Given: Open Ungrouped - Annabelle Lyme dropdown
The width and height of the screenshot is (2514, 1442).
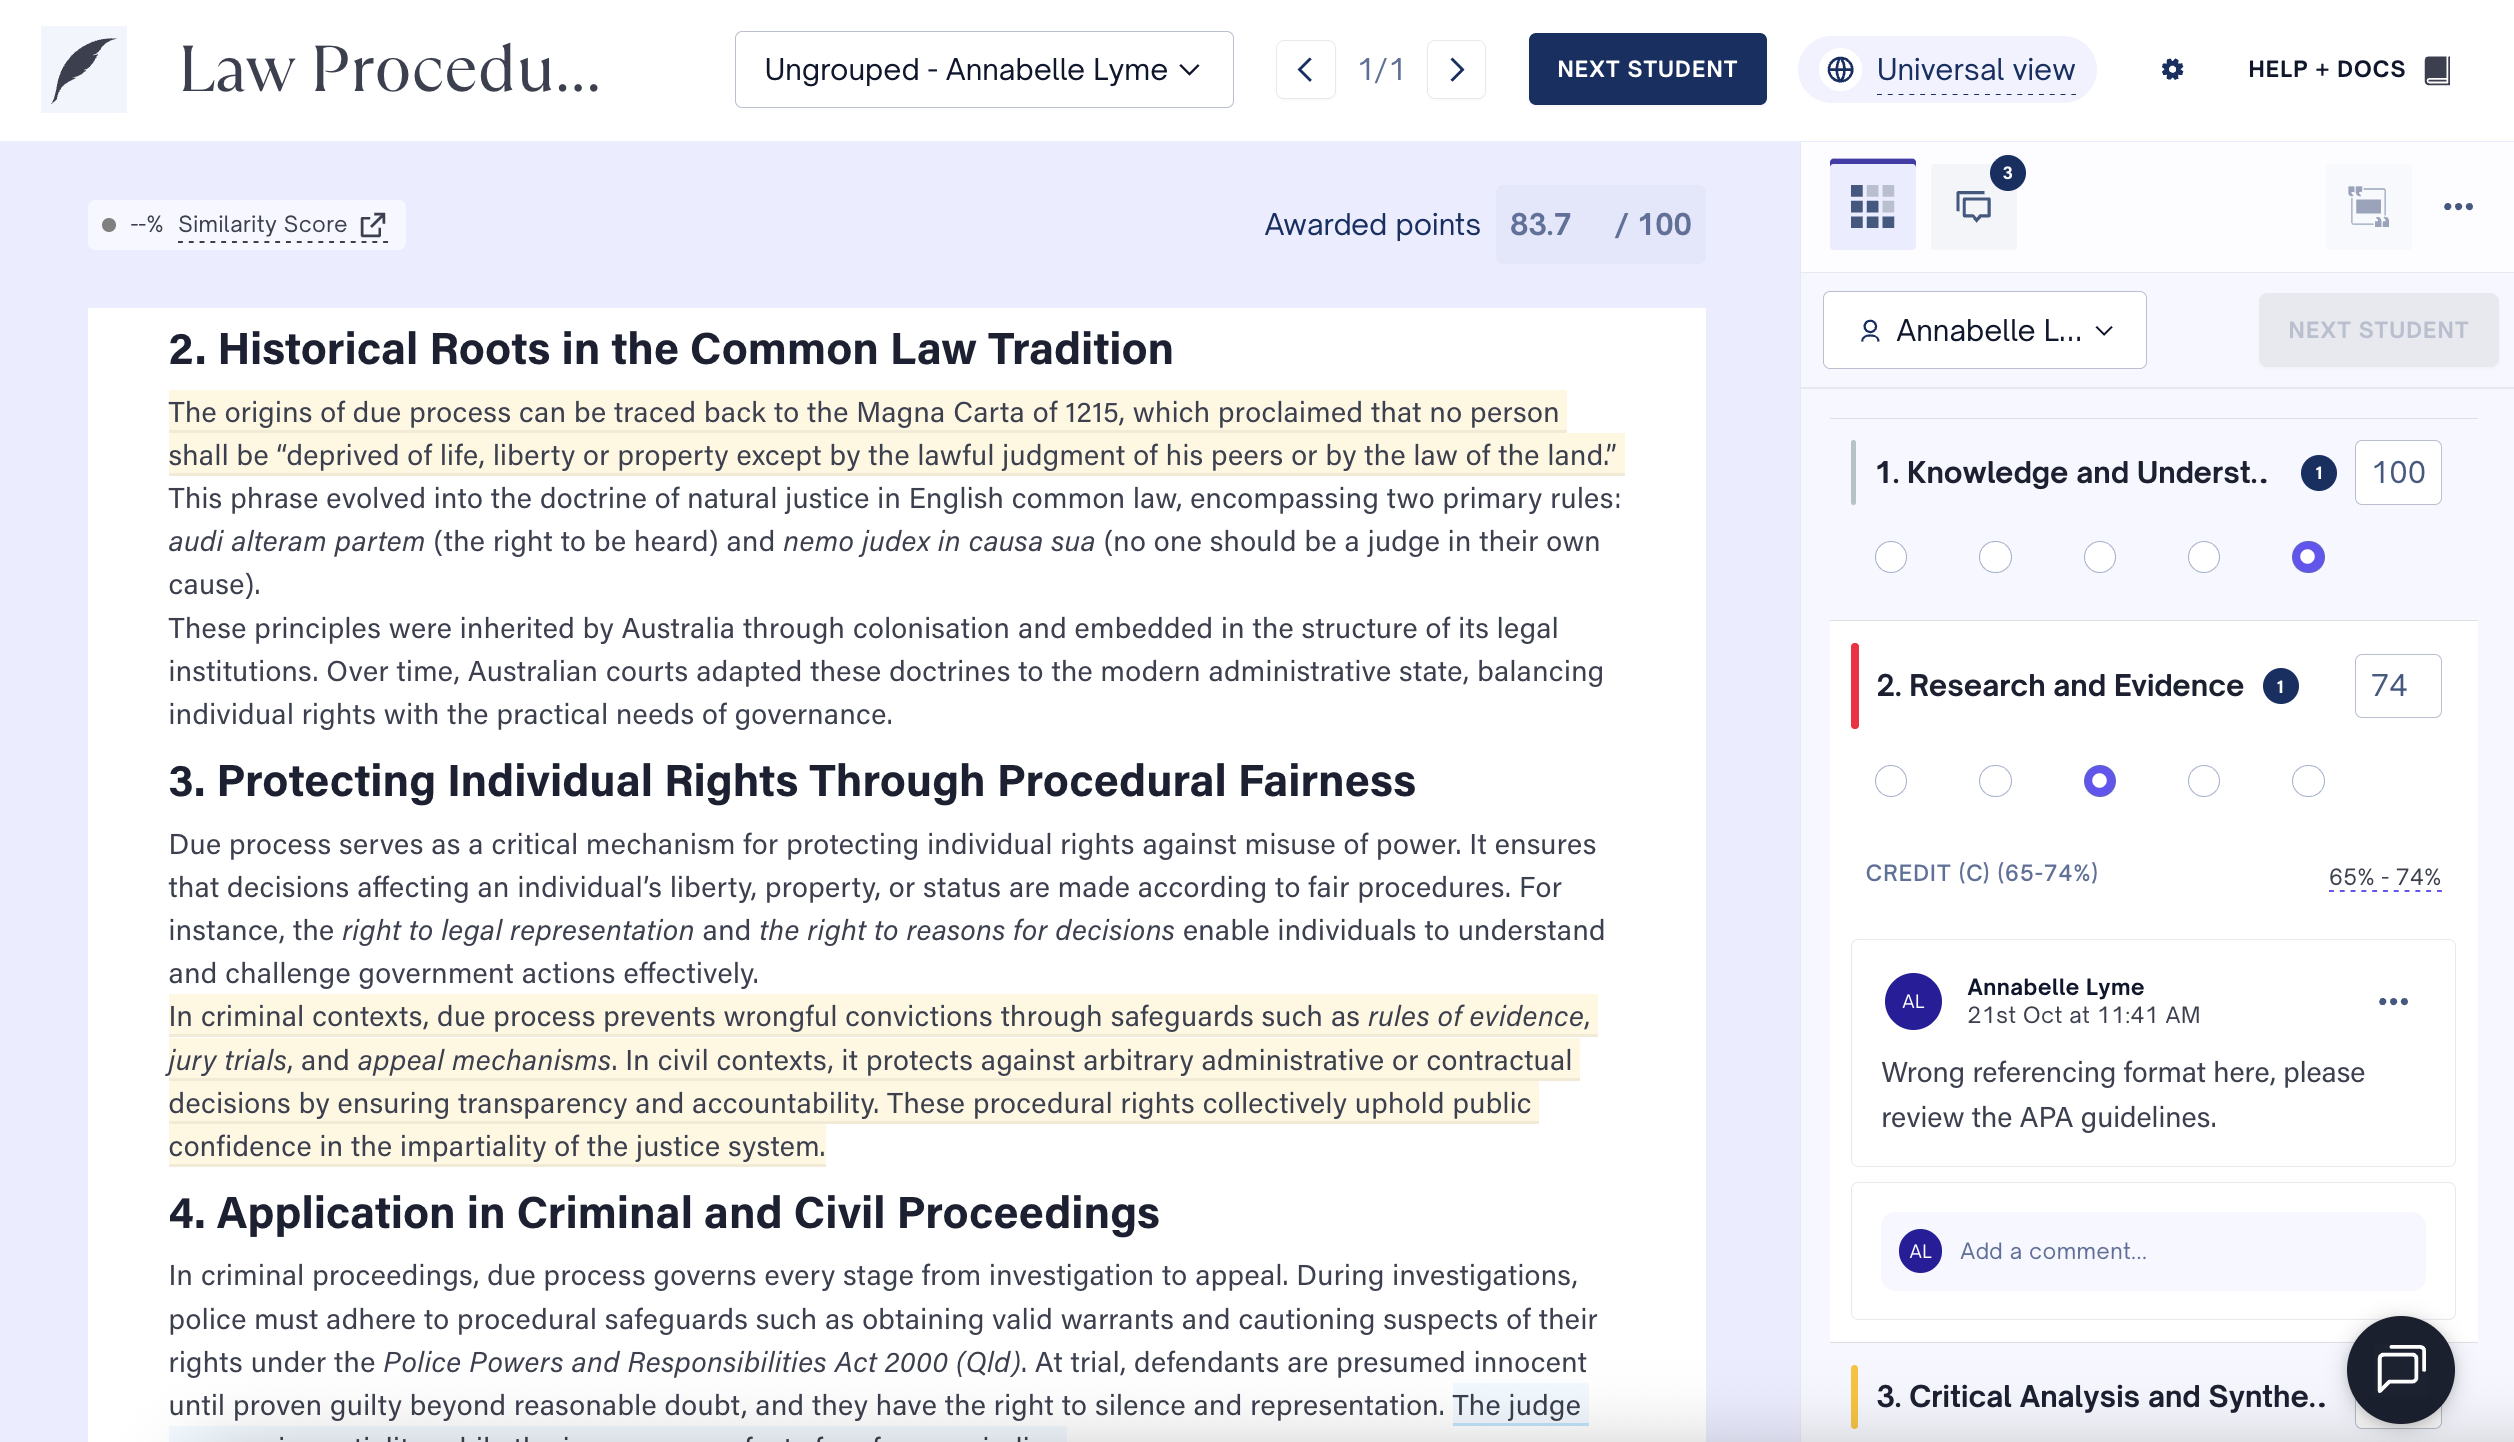Looking at the screenshot, I should [983, 69].
